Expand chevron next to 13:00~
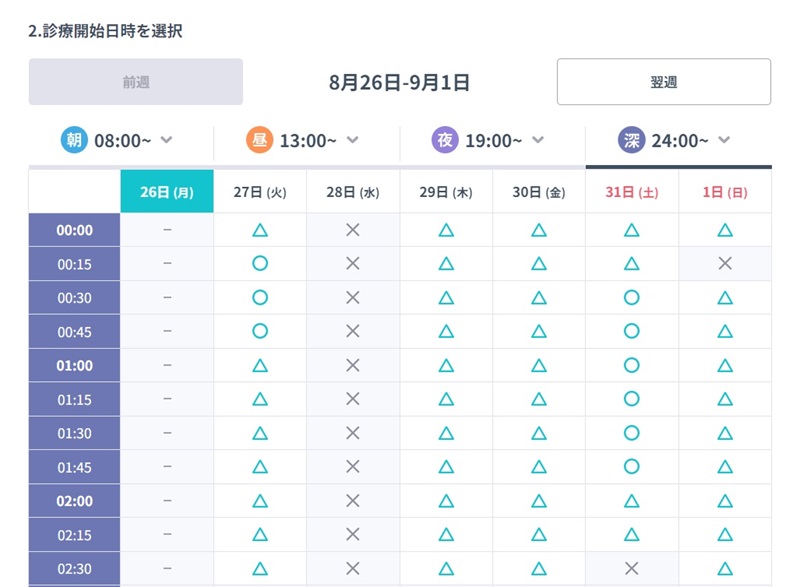This screenshot has height=587, width=800. pos(353,140)
